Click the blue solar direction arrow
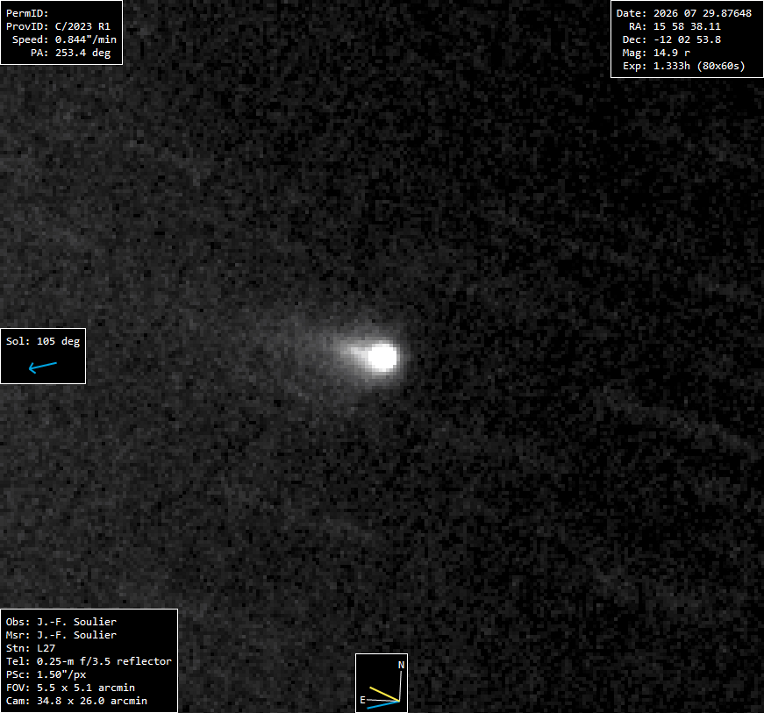This screenshot has width=764, height=713. click(43, 367)
